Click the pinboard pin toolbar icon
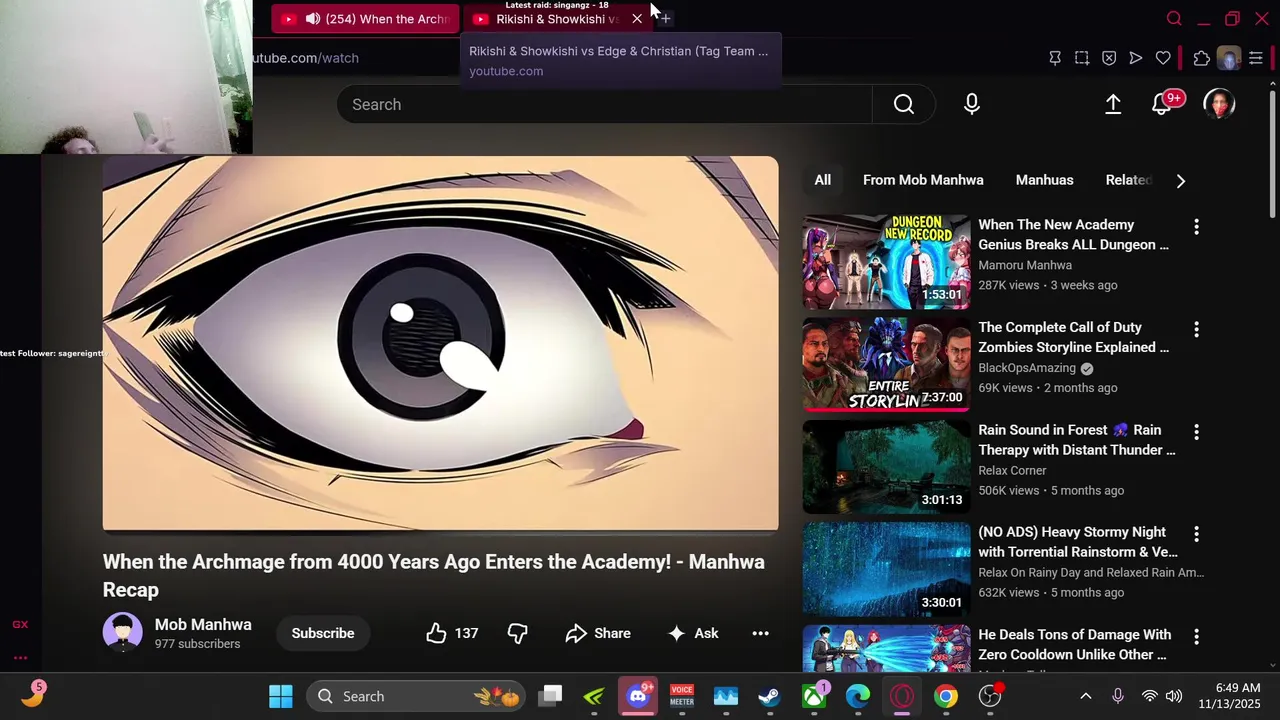Image resolution: width=1280 pixels, height=720 pixels. pyautogui.click(x=1055, y=58)
